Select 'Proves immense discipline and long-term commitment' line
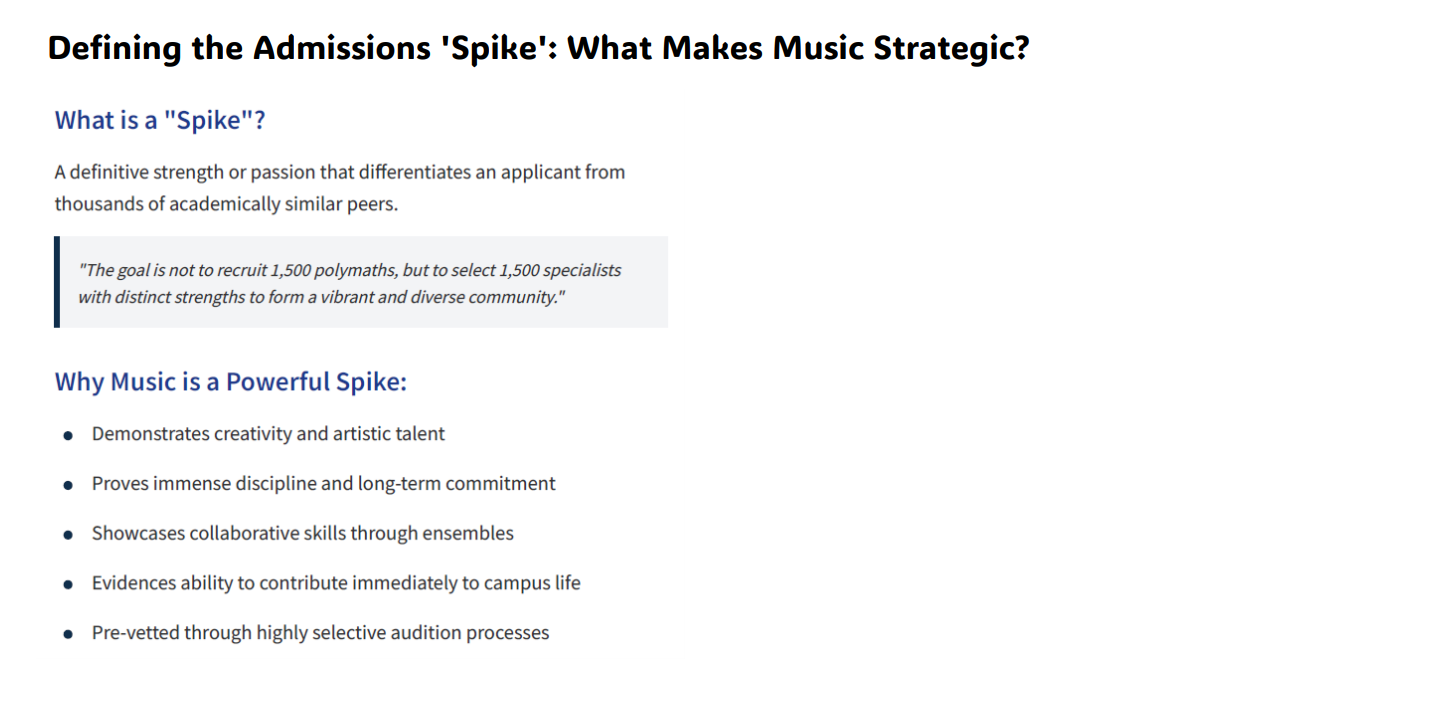This screenshot has width=1432, height=718. tap(323, 484)
